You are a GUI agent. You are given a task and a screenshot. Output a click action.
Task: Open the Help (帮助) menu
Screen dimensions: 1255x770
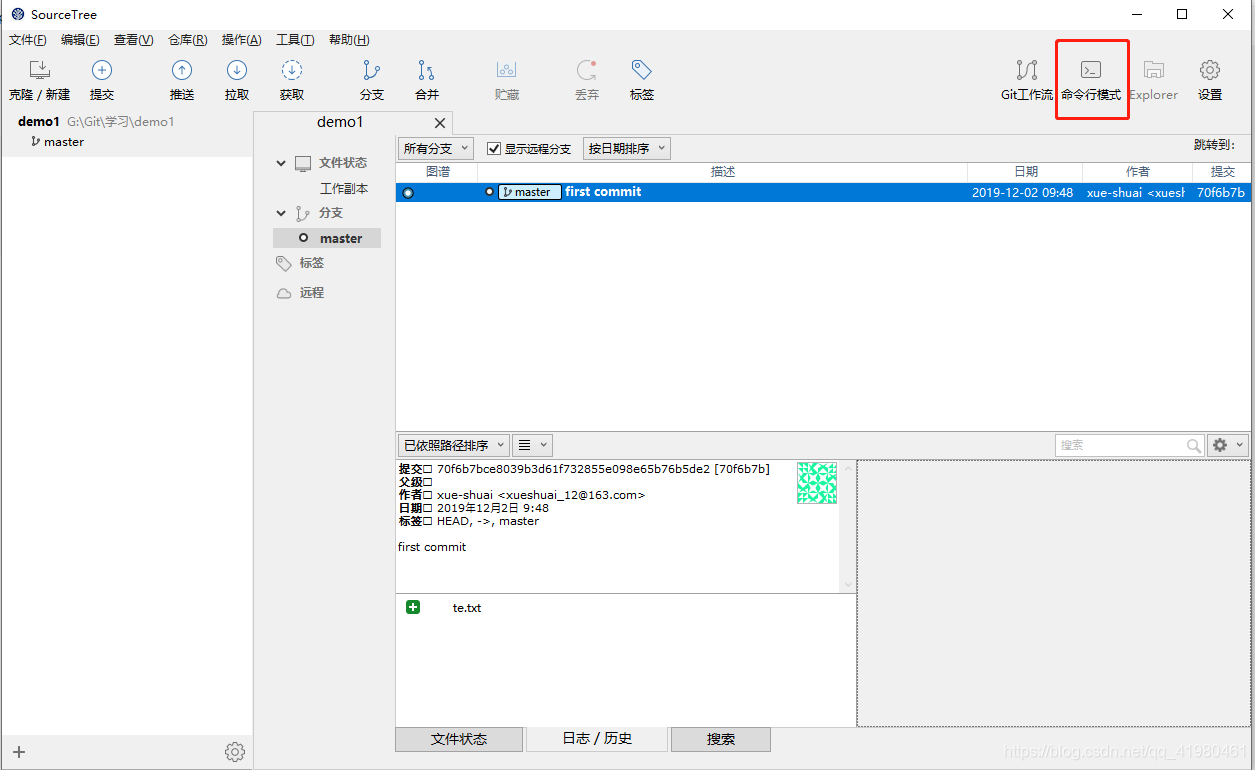349,40
